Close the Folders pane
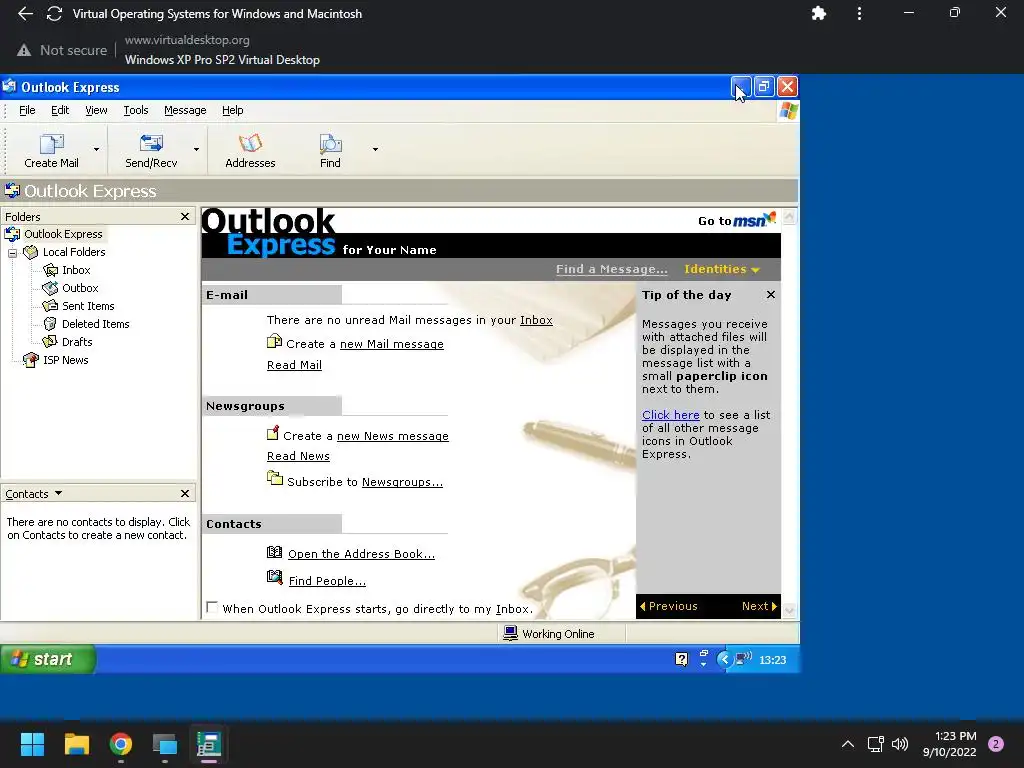The height and width of the screenshot is (768, 1024). (x=185, y=216)
